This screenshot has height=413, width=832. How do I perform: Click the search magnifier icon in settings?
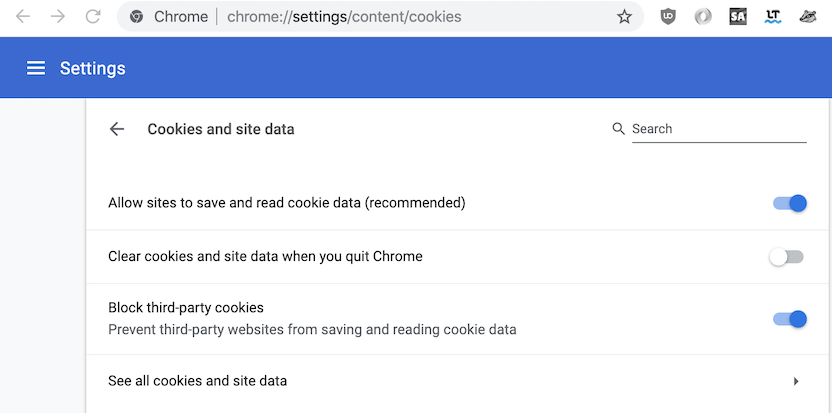(618, 129)
